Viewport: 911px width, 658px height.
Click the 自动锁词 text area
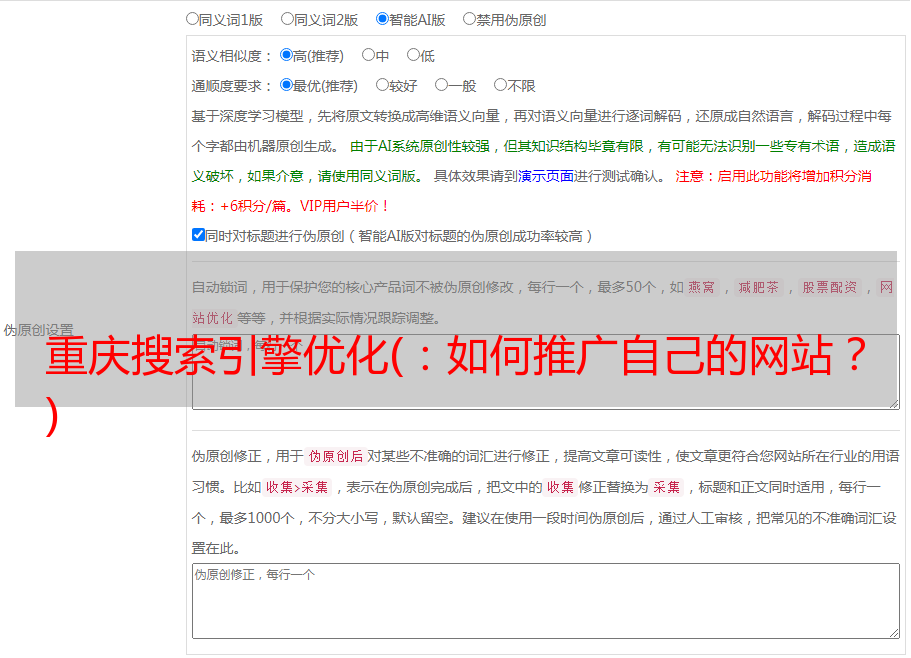pos(546,372)
